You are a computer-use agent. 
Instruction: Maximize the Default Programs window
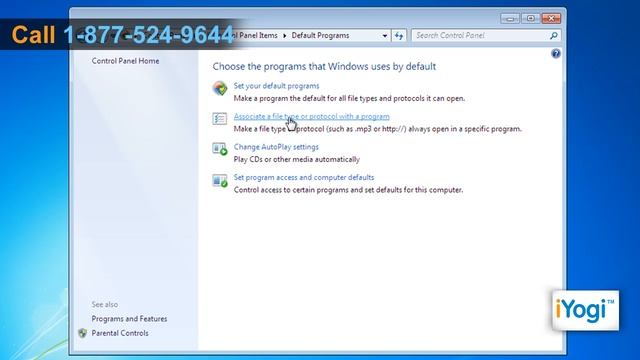point(531,18)
